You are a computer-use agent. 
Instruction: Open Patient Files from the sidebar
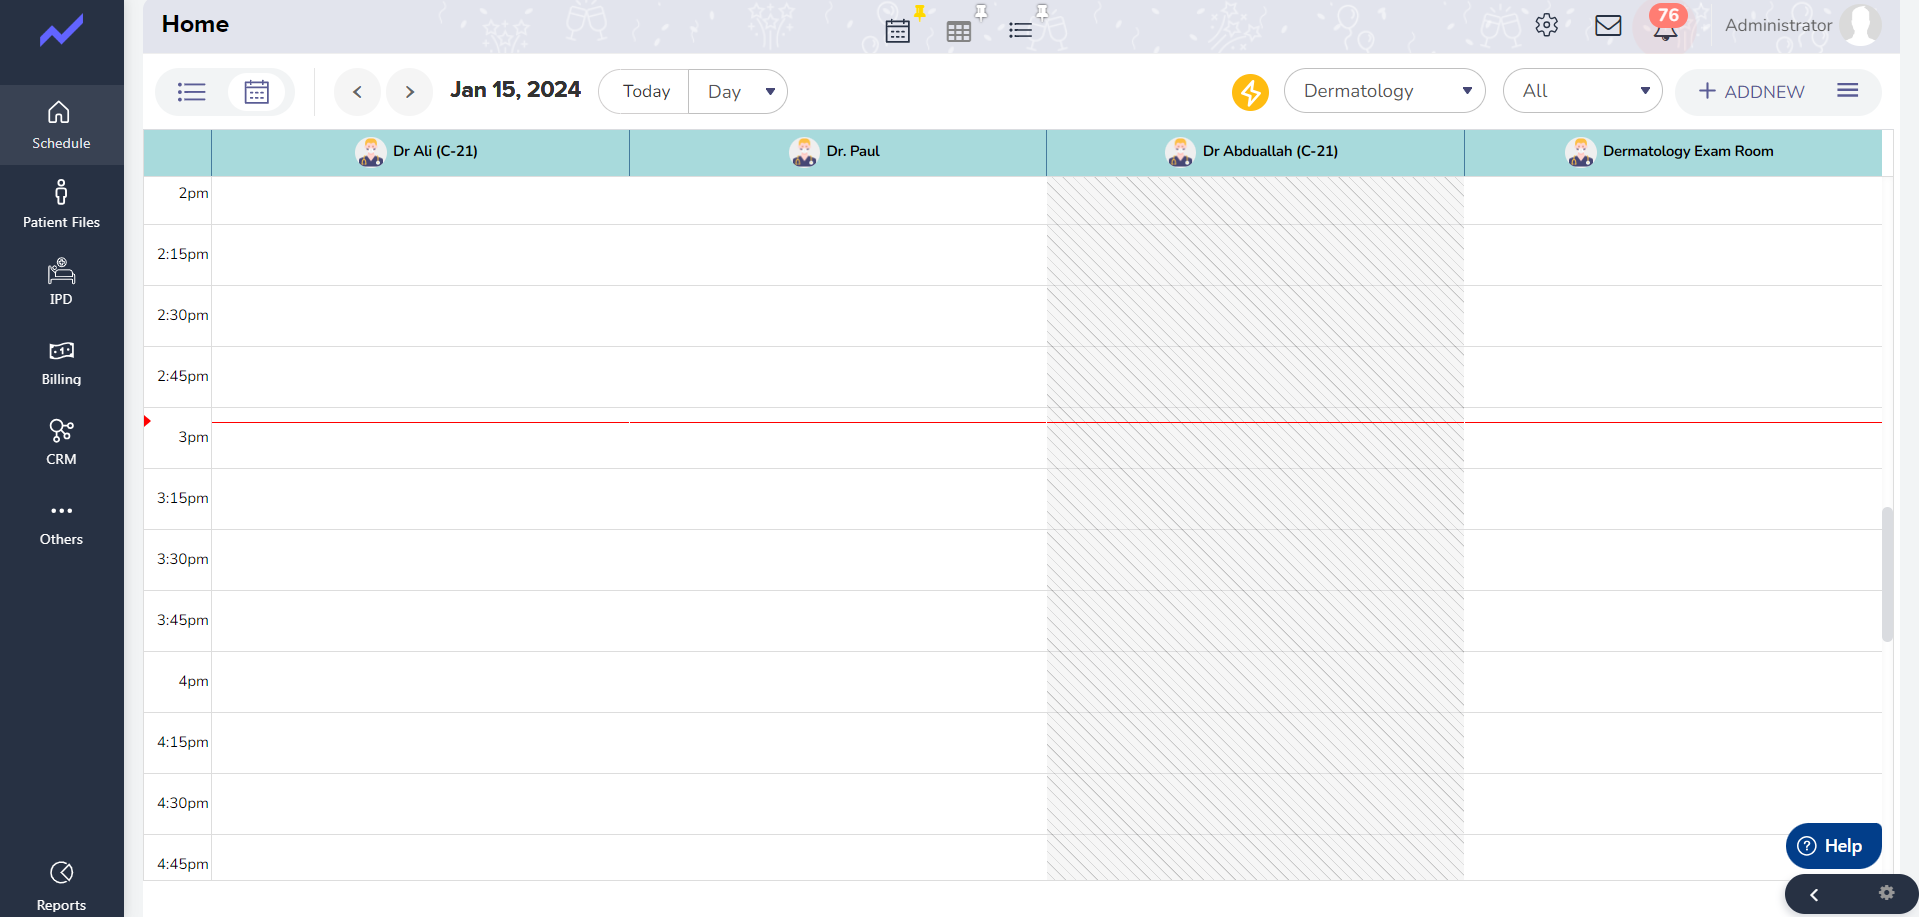click(x=61, y=204)
